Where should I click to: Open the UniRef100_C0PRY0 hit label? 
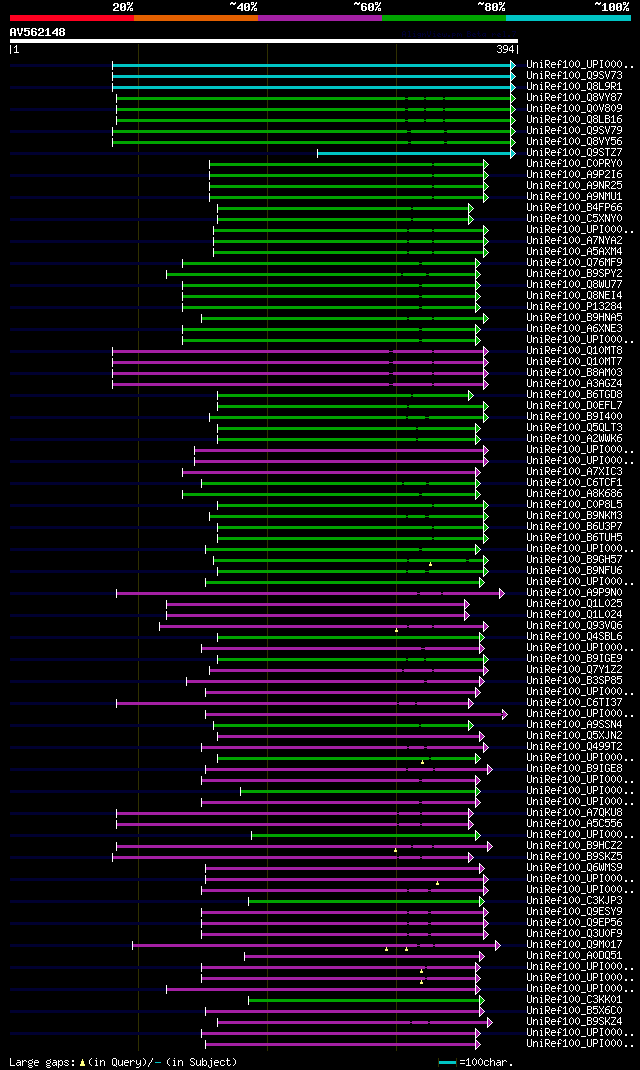point(574,164)
